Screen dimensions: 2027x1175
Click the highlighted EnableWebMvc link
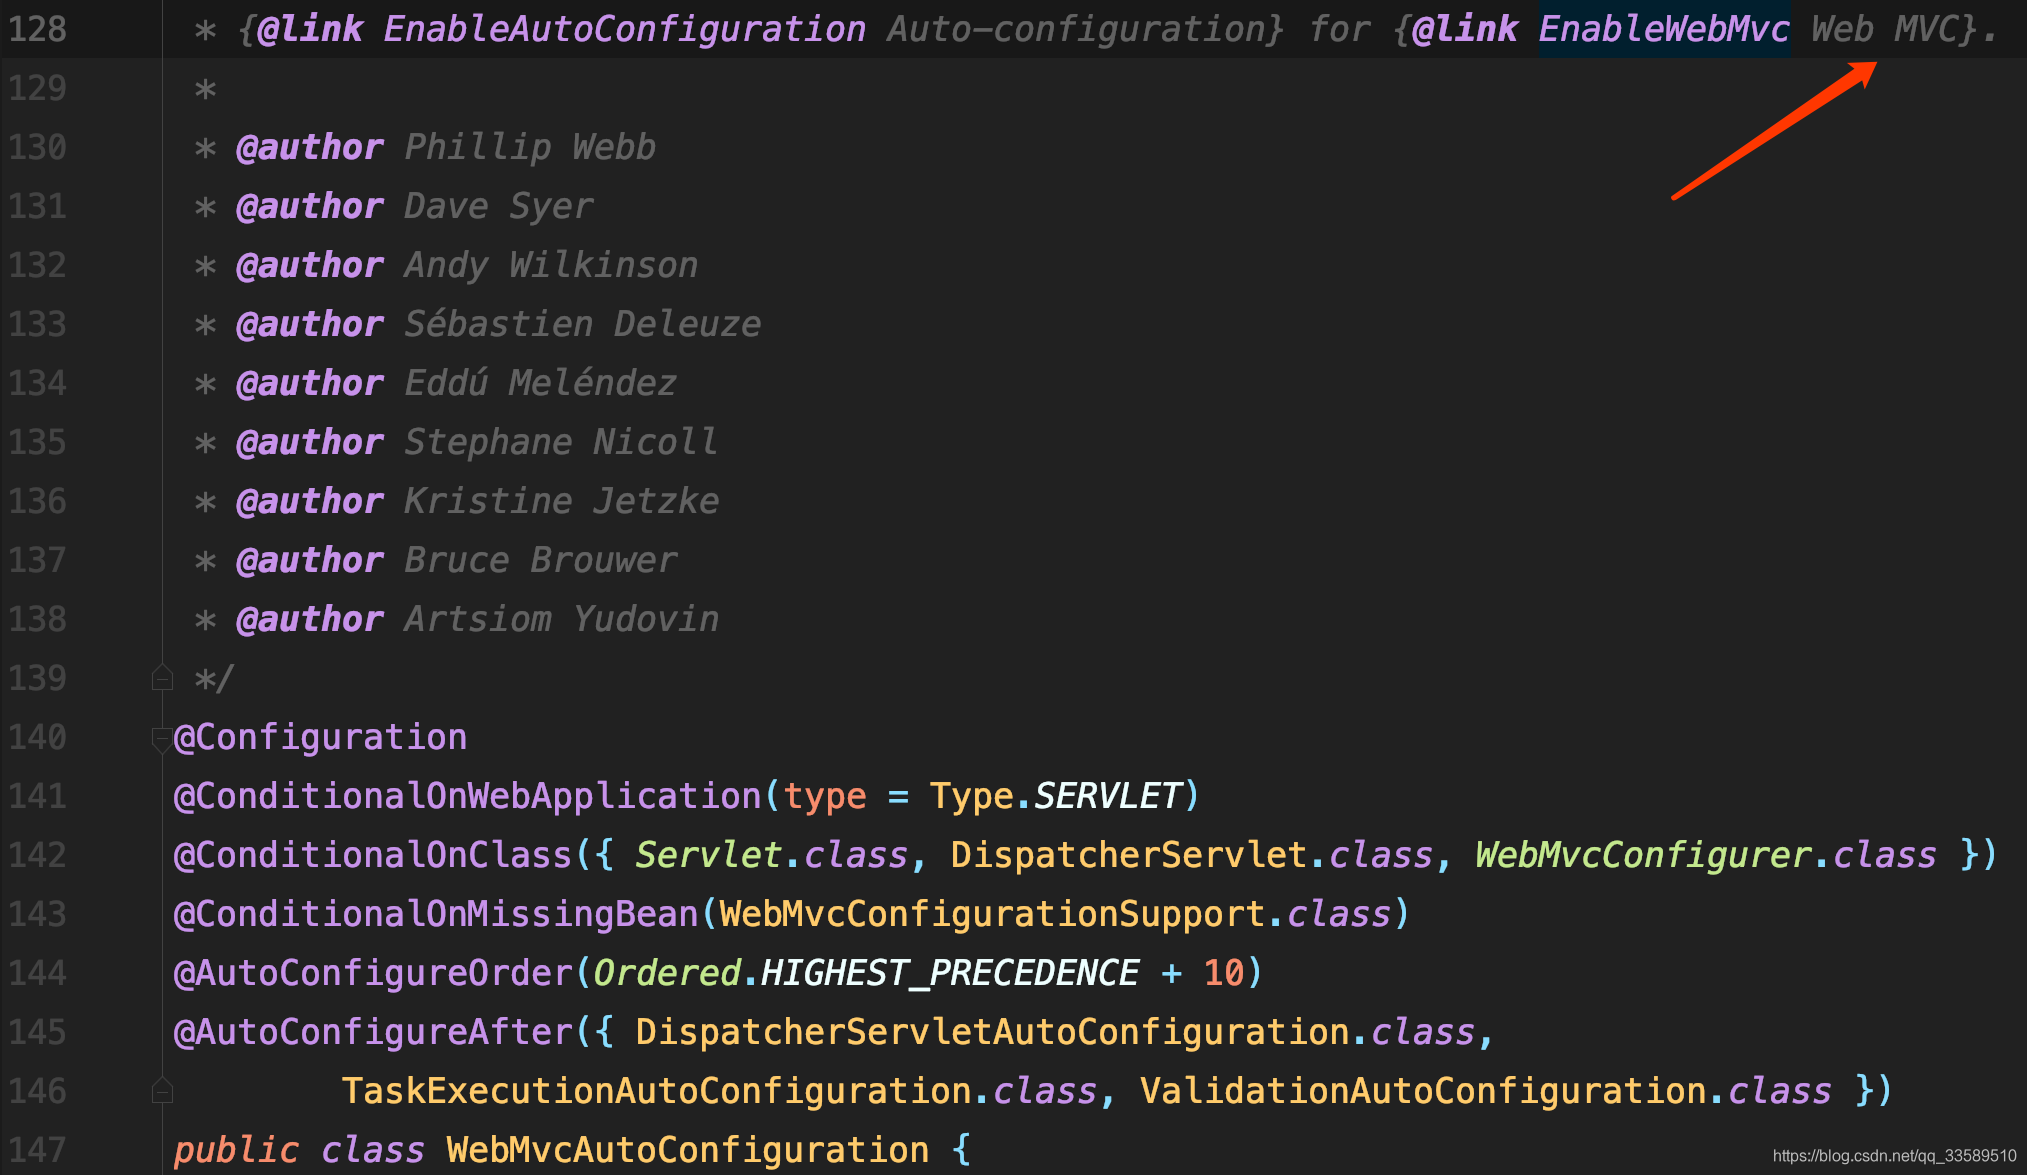[x=1663, y=29]
